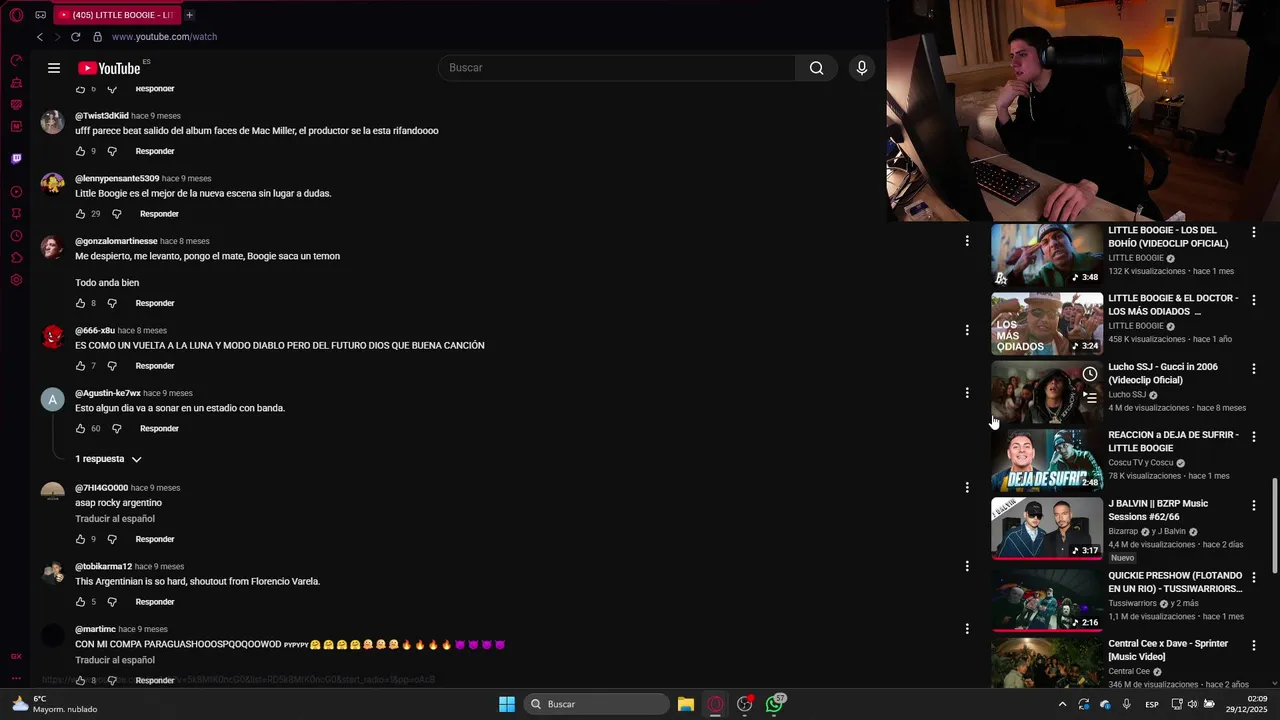1280x720 pixels.
Task: Like the @Agustin-ke7wx comment
Action: [x=80, y=429]
